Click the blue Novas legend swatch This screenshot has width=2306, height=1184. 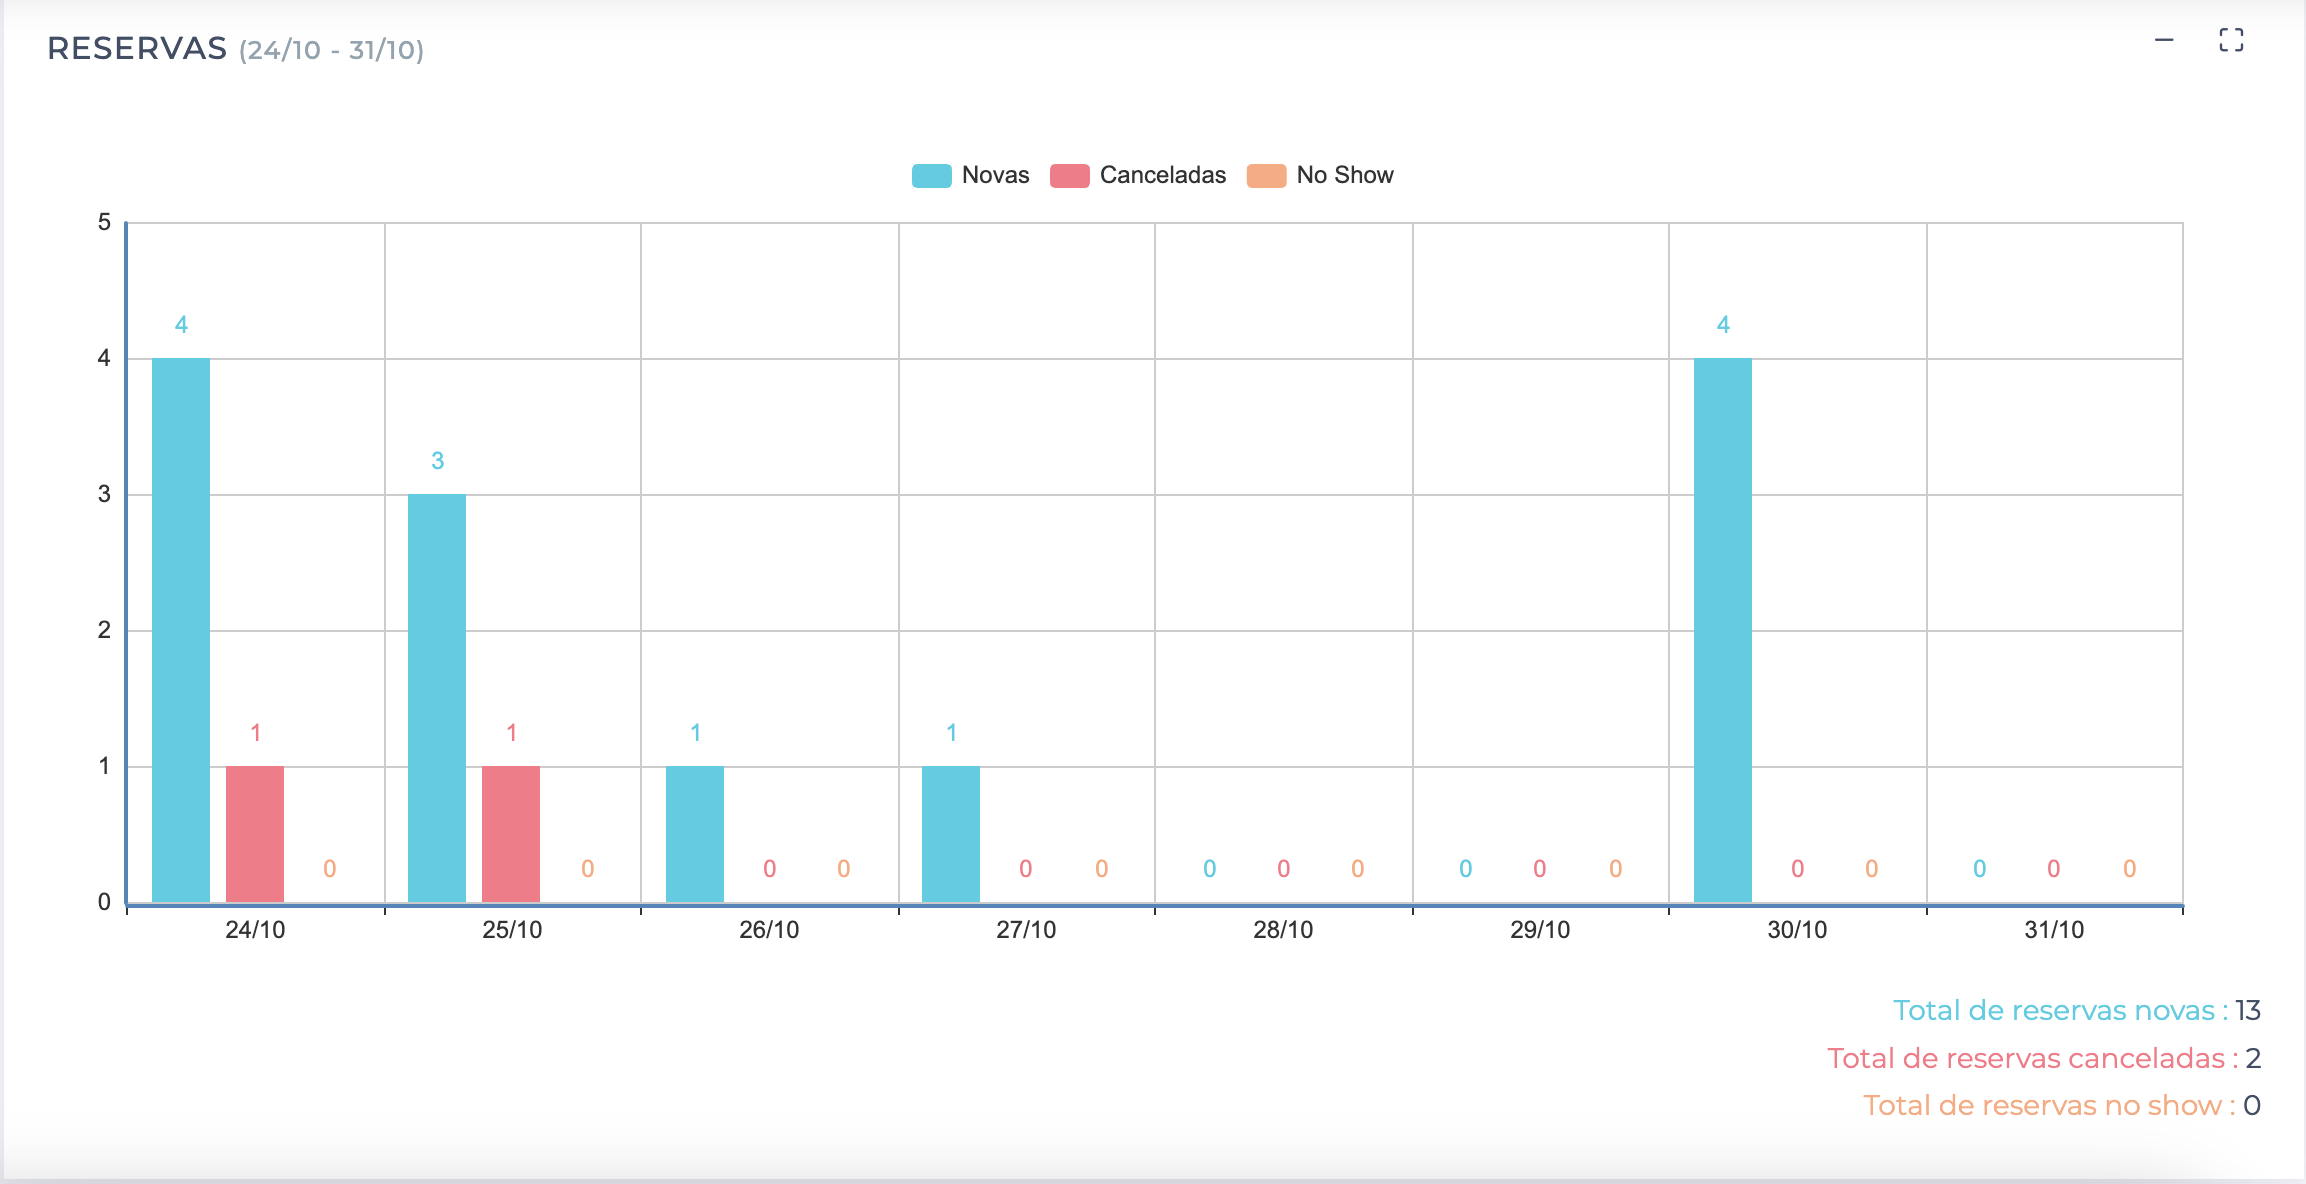pyautogui.click(x=931, y=176)
